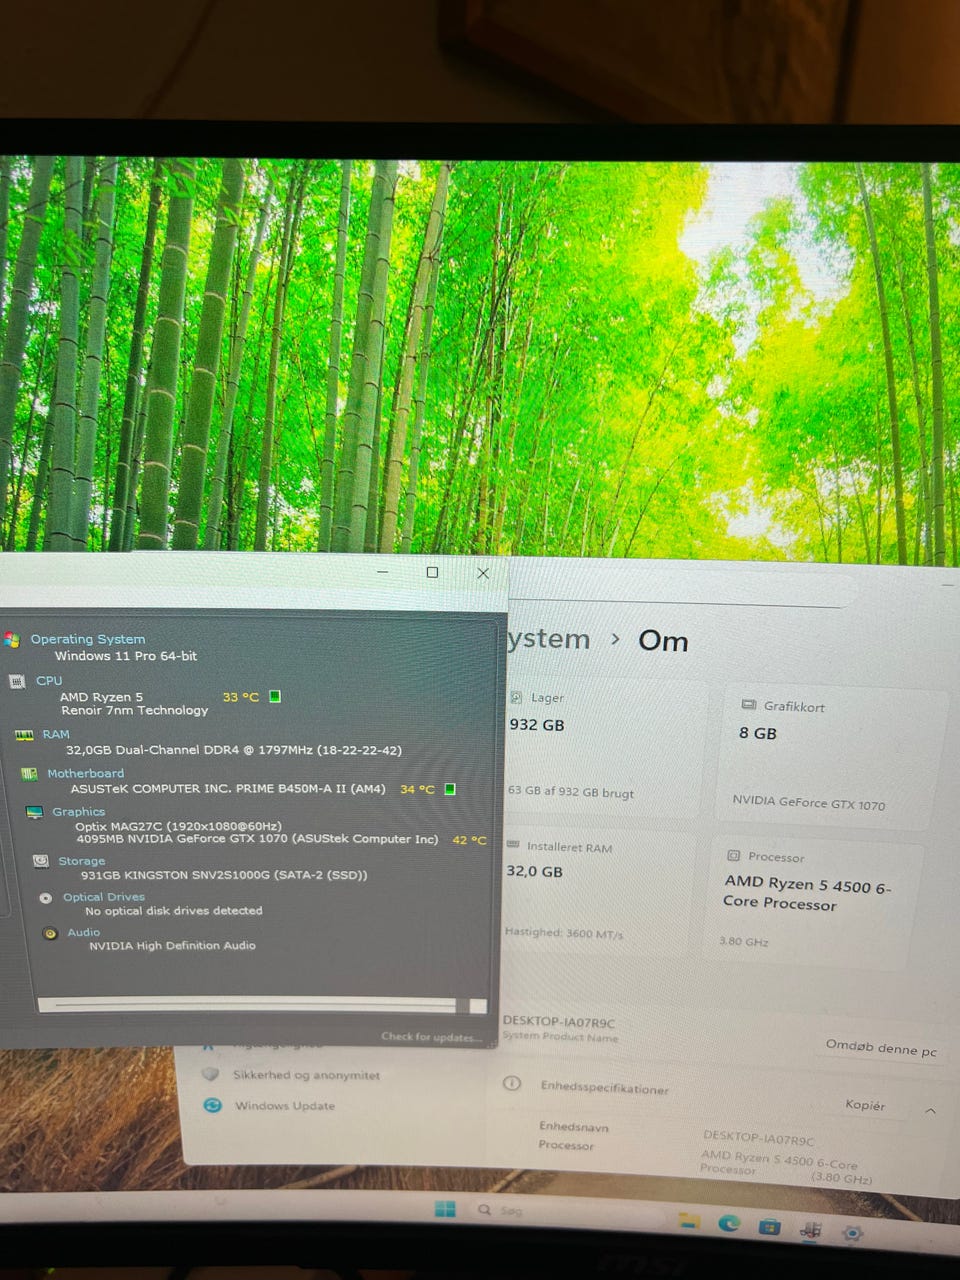Click the System breadcrumb in Settings

tap(549, 639)
